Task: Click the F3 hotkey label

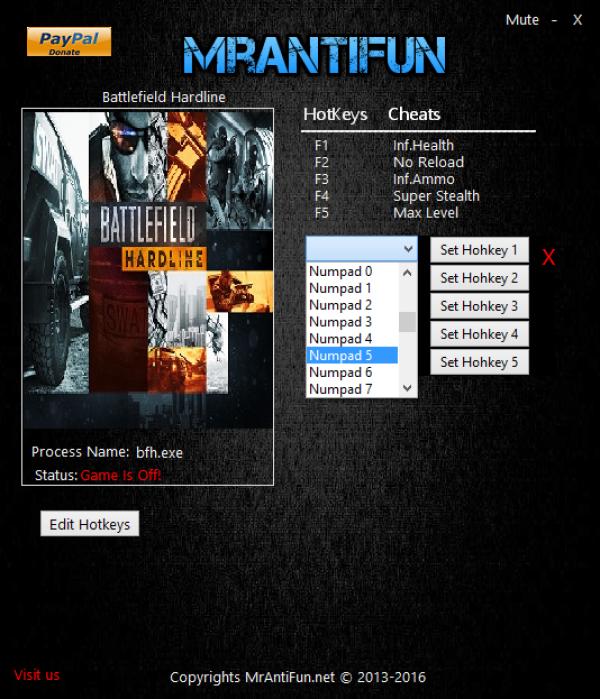Action: pyautogui.click(x=321, y=179)
